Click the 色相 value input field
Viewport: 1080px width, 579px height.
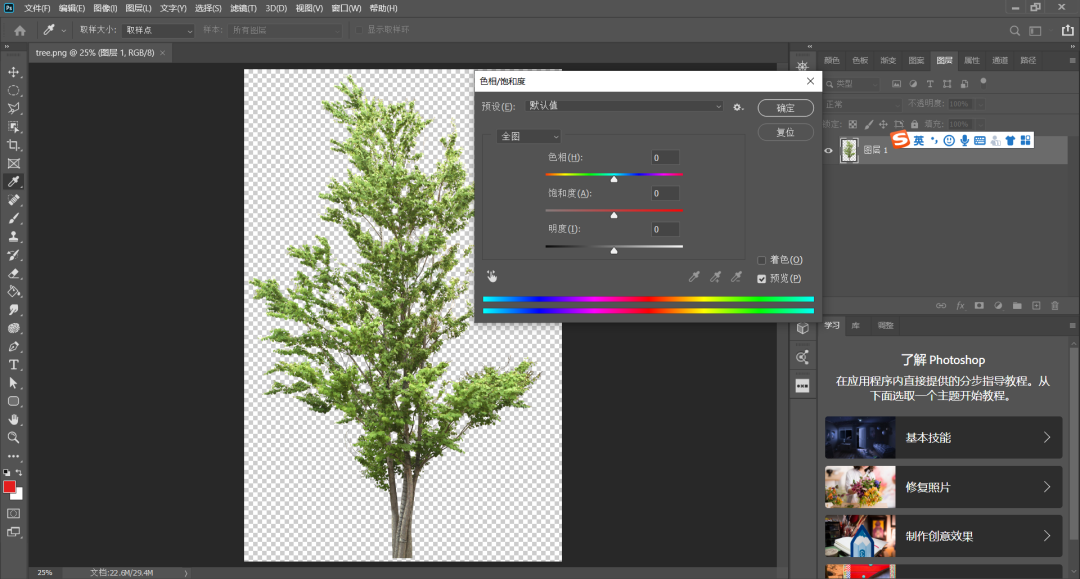[x=665, y=158]
